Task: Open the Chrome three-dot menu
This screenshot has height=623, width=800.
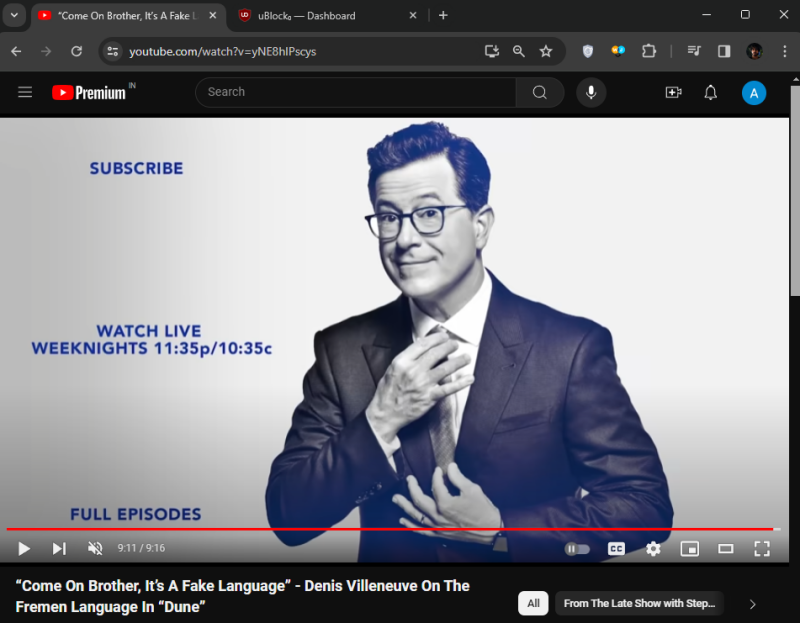Action: [785, 51]
